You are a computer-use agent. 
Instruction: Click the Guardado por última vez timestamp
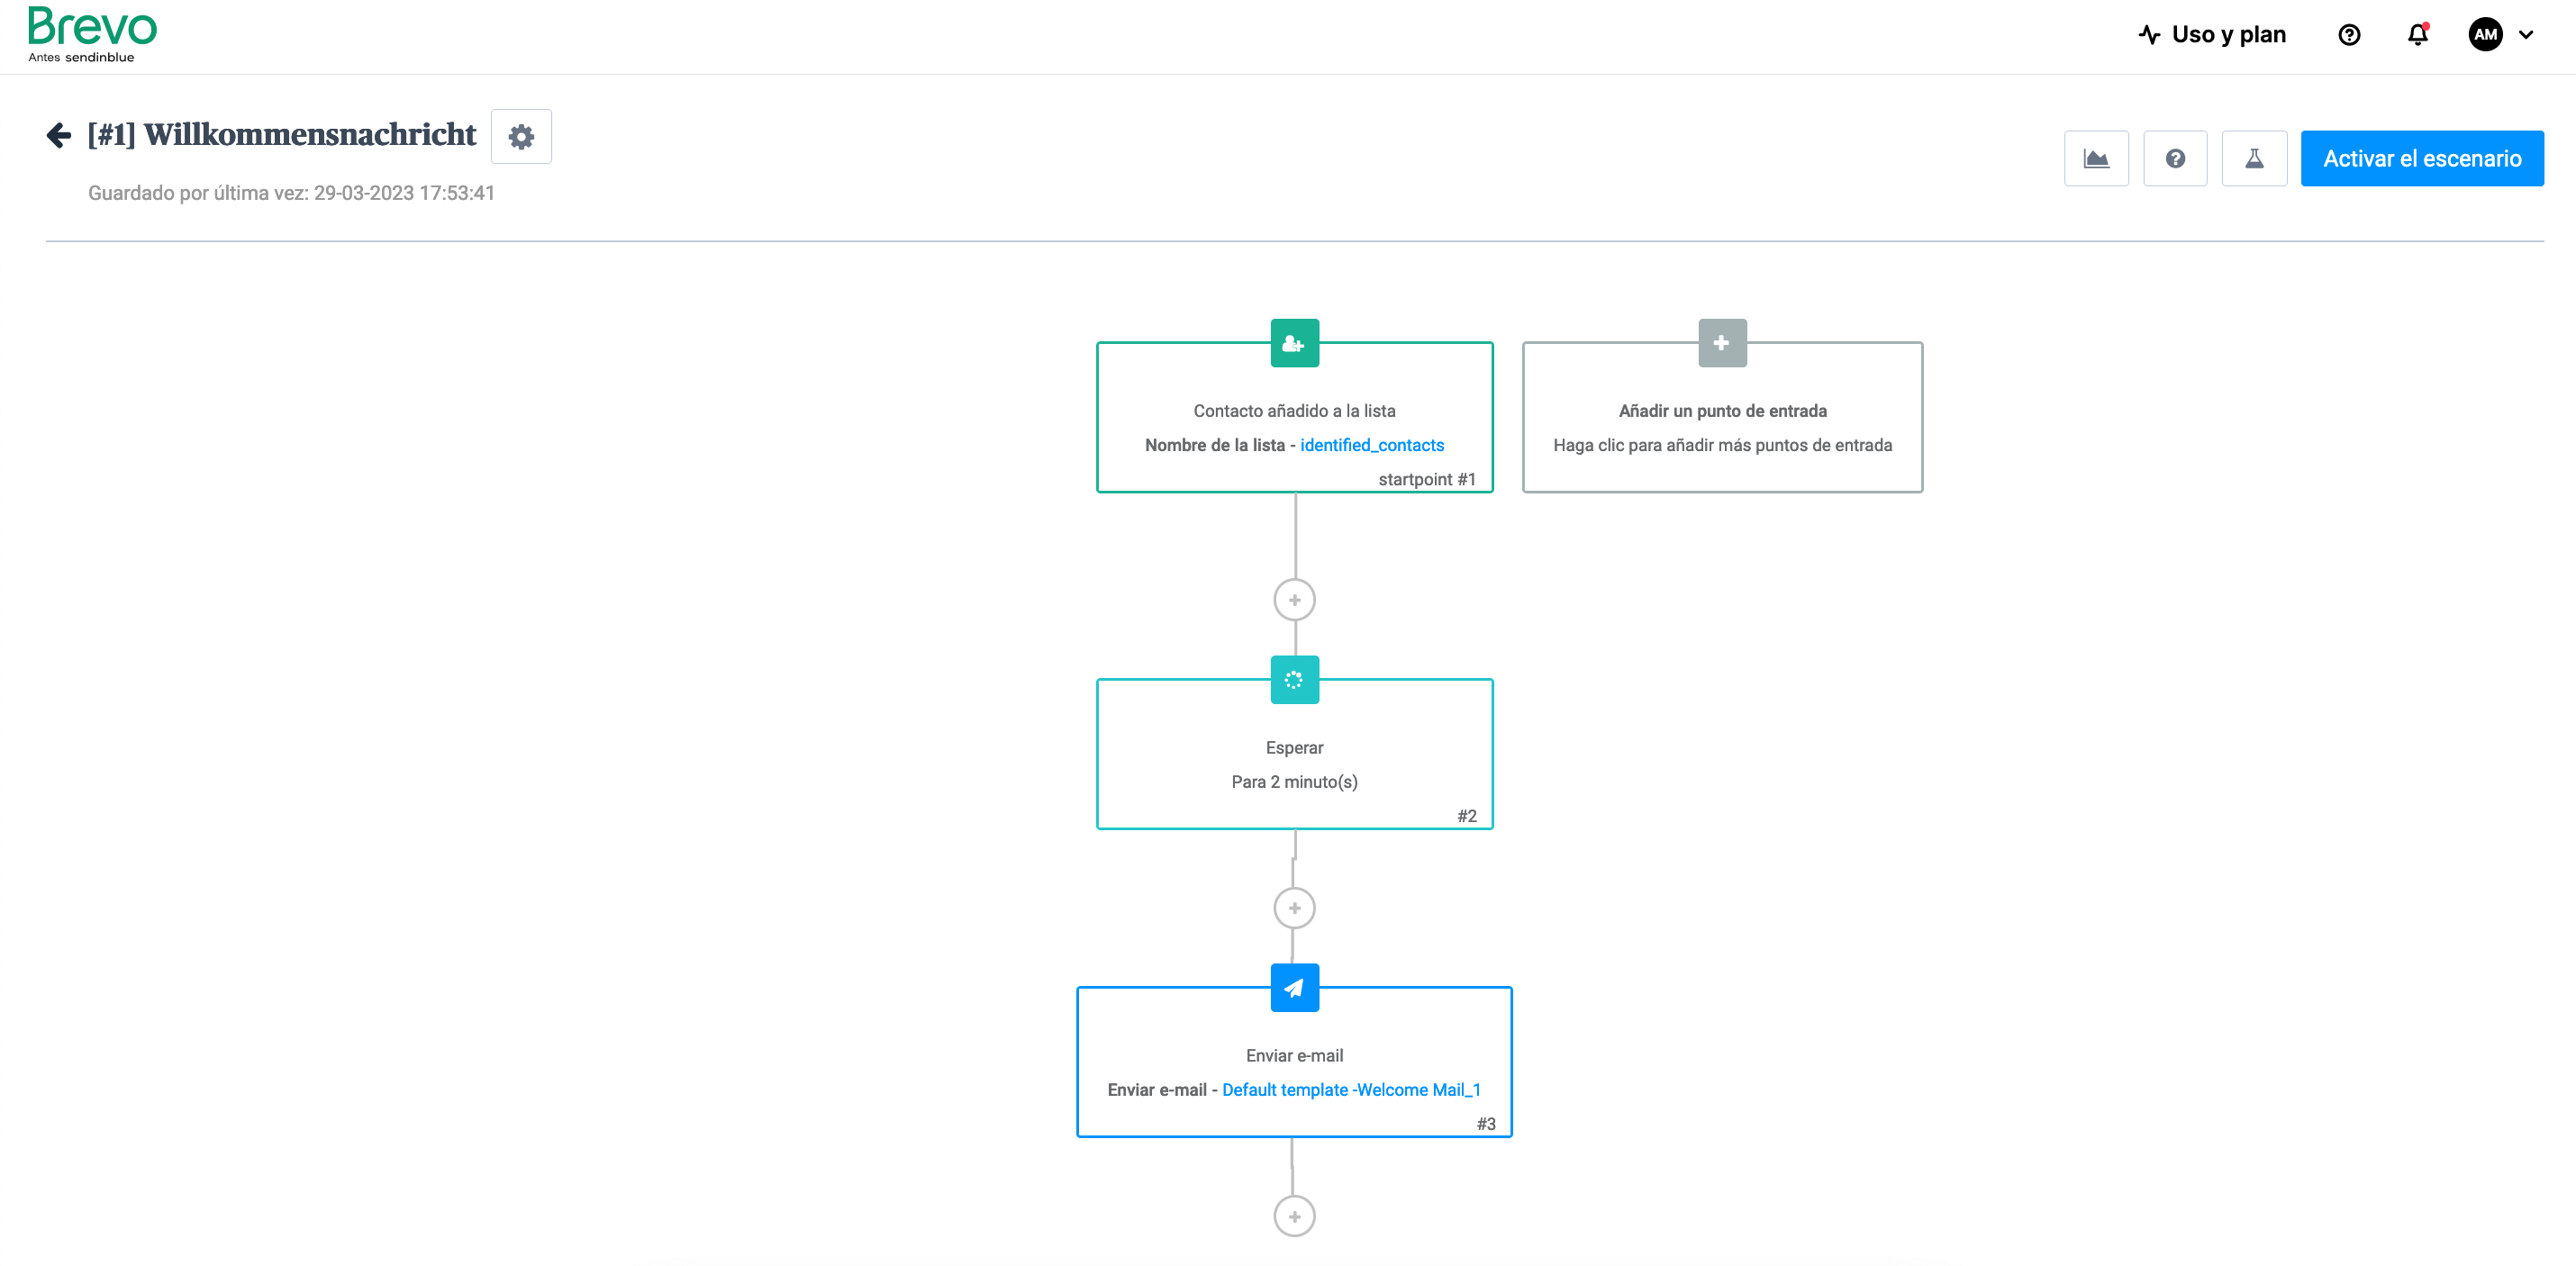(x=291, y=193)
